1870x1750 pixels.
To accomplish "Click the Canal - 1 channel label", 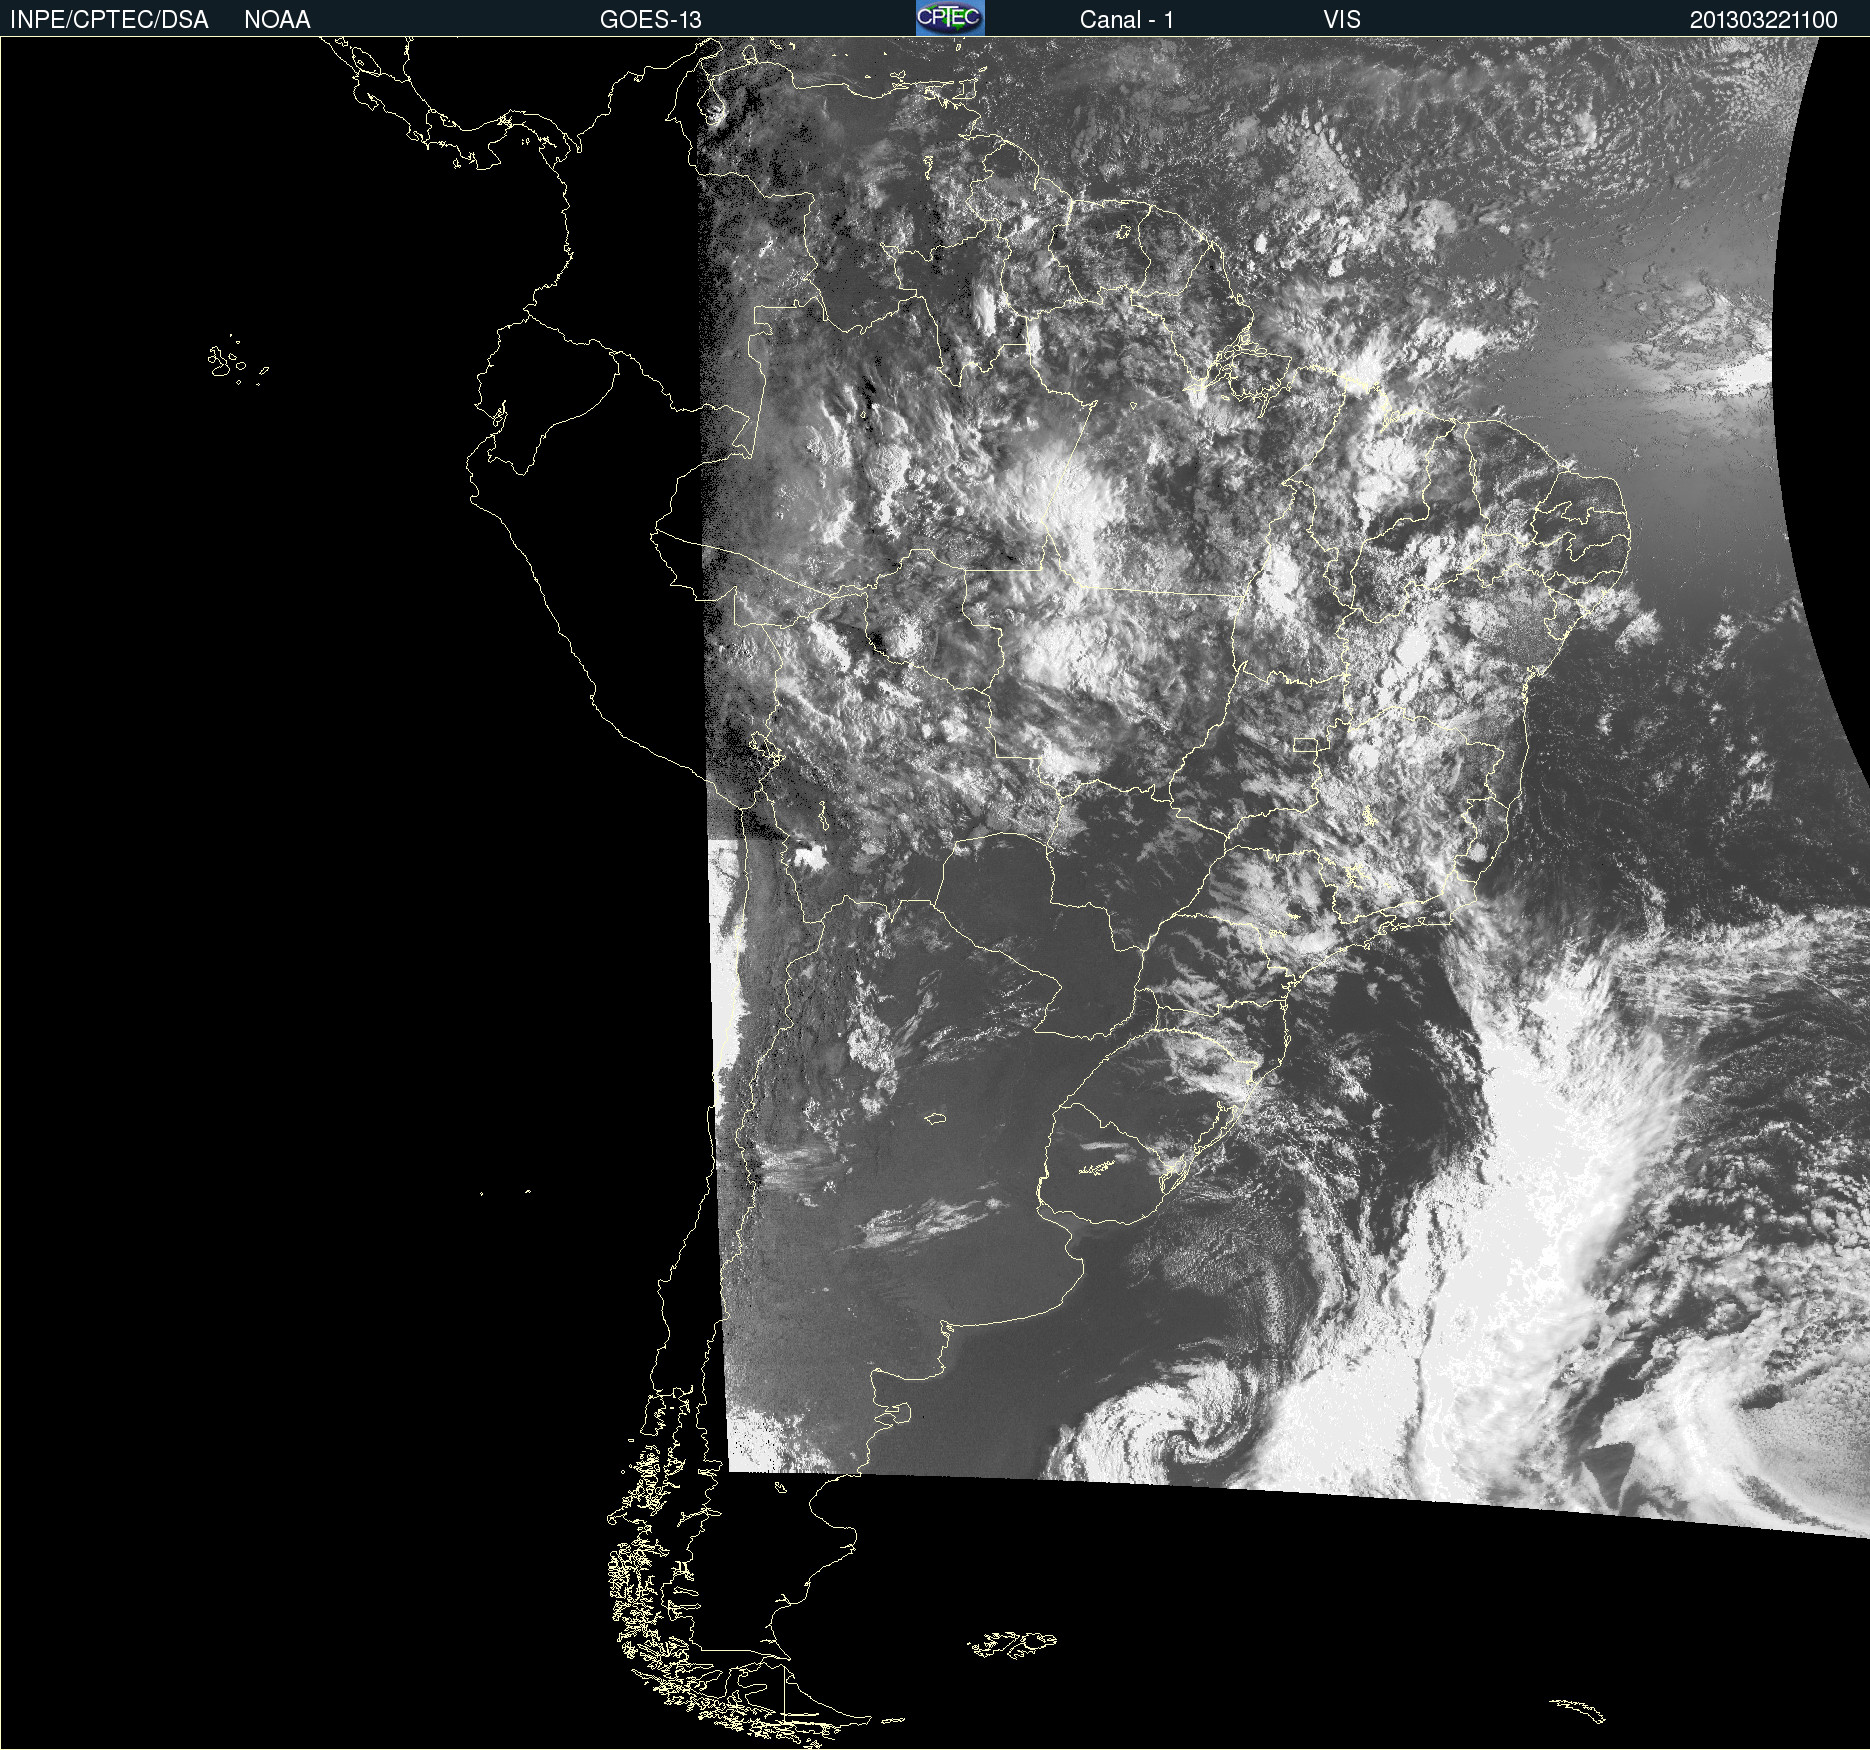I will [x=1126, y=20].
